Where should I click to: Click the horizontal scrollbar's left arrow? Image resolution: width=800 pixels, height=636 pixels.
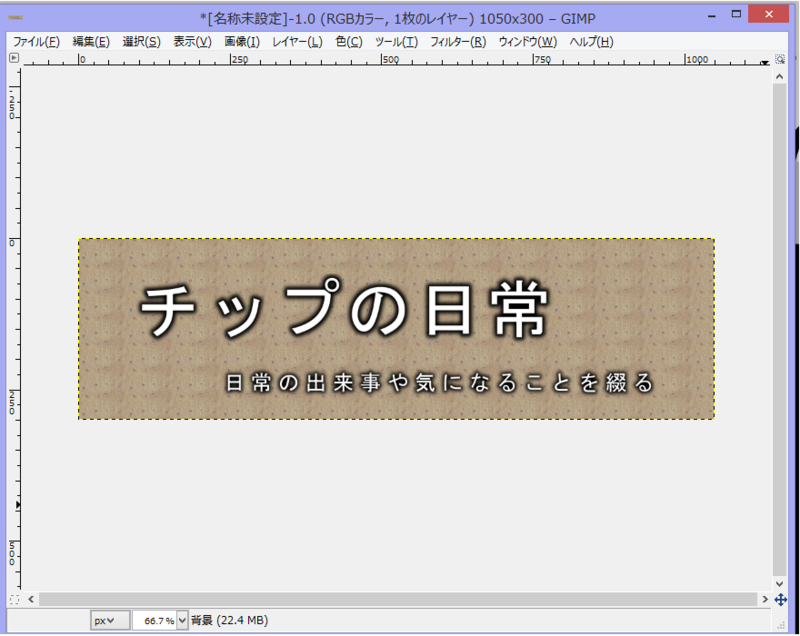(29, 598)
